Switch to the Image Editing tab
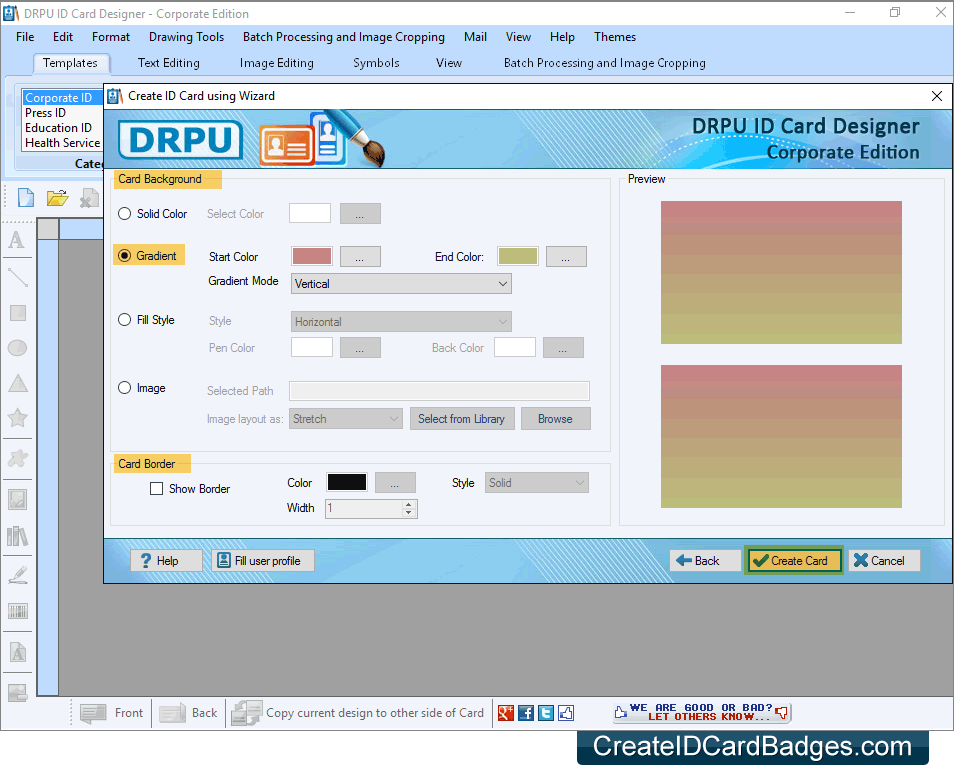954x765 pixels. (277, 63)
